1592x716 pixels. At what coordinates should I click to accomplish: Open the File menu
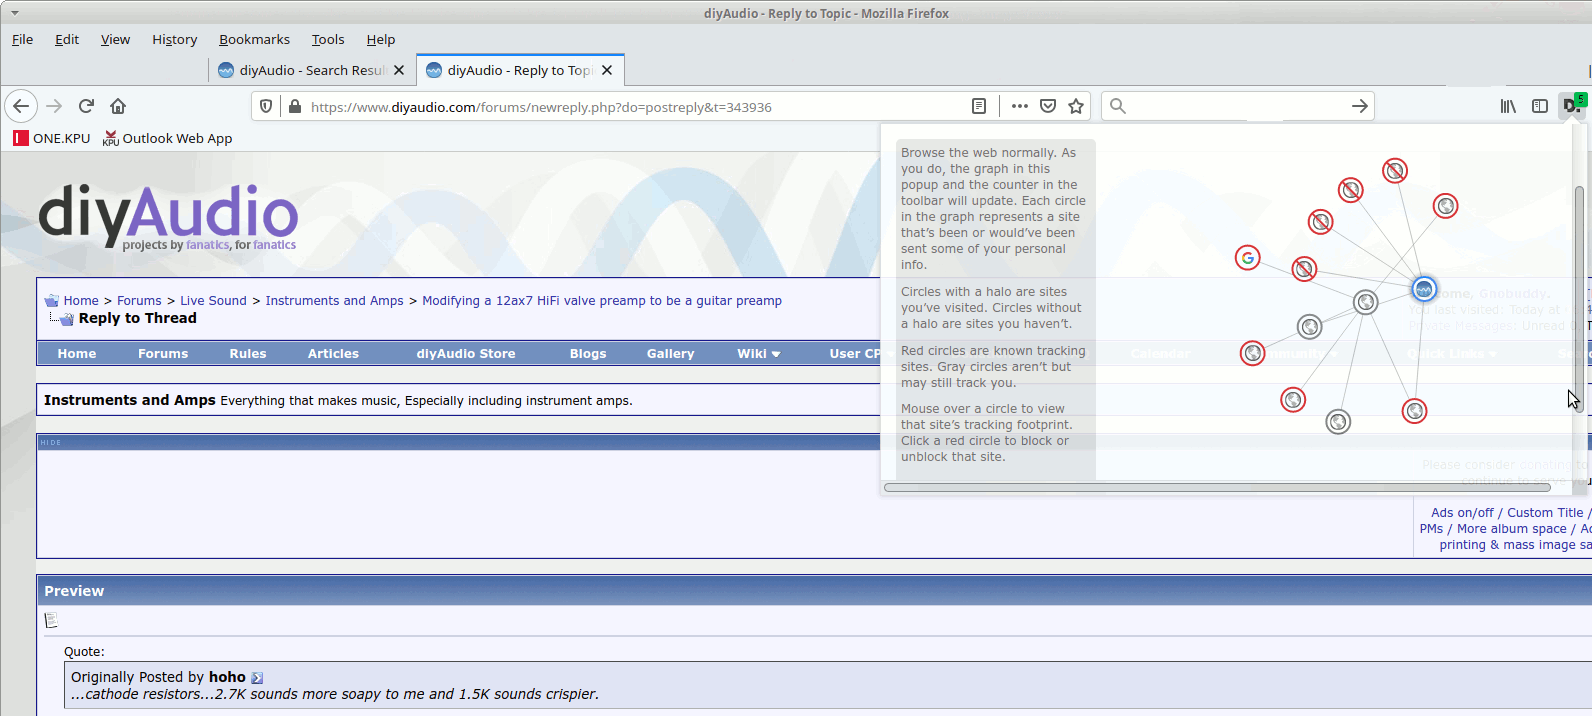pos(23,39)
